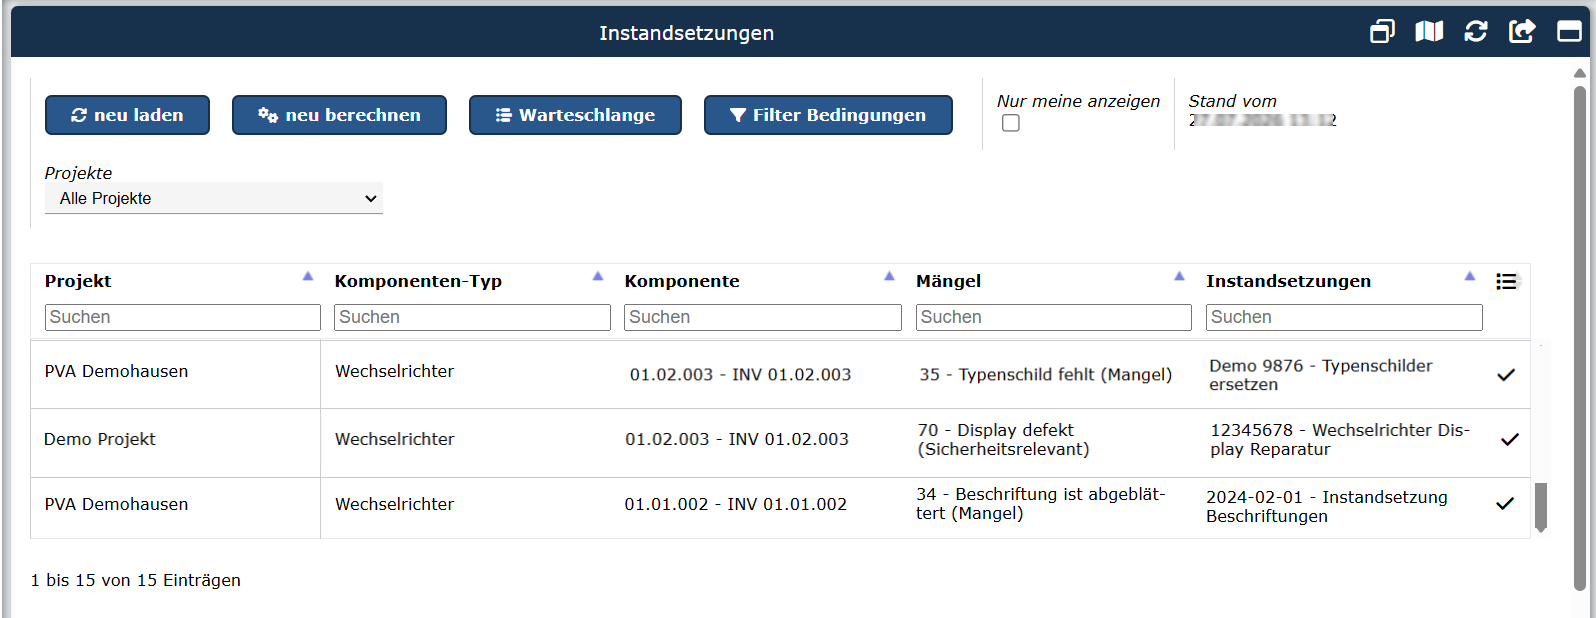This screenshot has width=1596, height=618.
Task: Select '01.01.002 - INV 01.01.002' cell
Action: pos(736,504)
